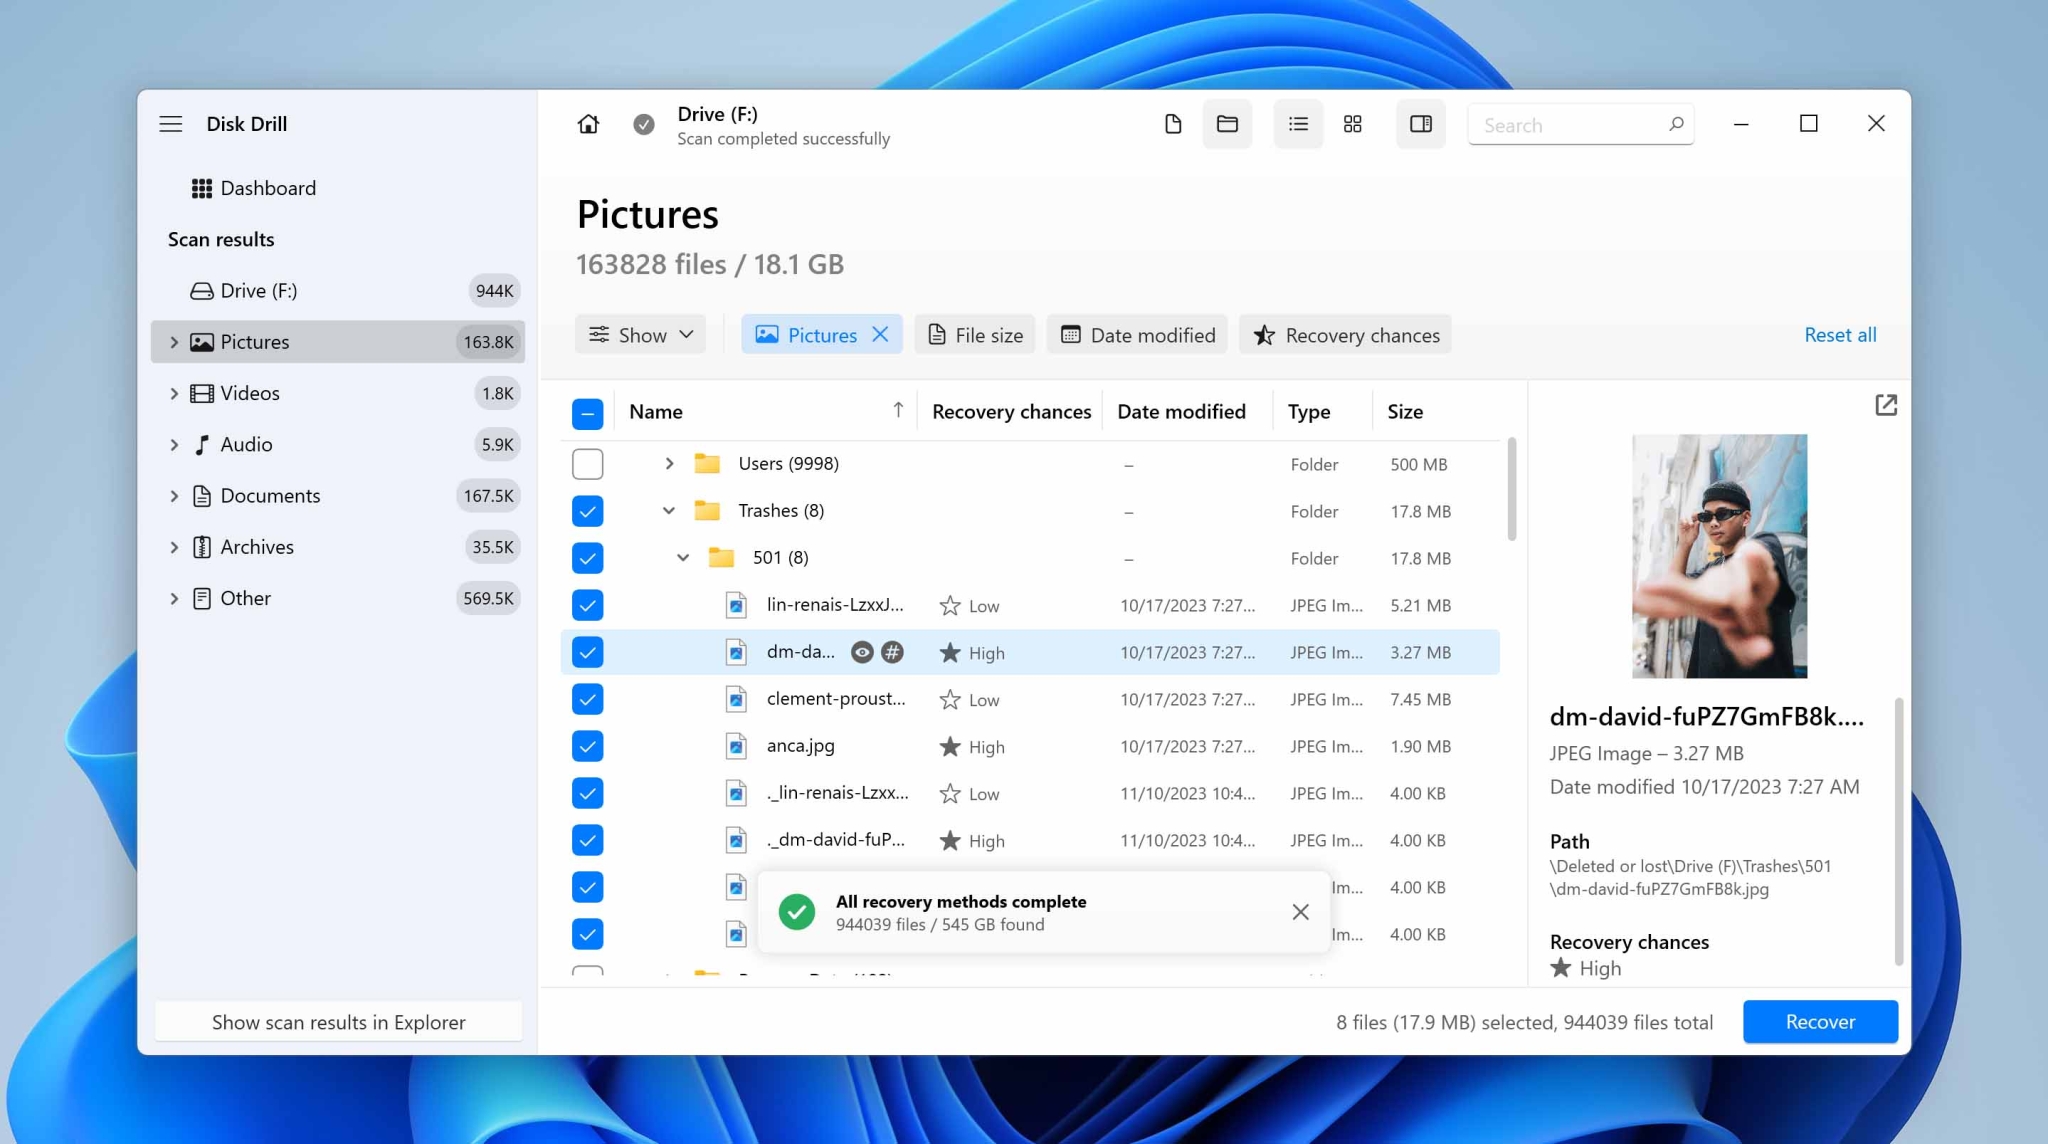The image size is (2048, 1144).
Task: Click in the Search input field
Action: [1570, 125]
